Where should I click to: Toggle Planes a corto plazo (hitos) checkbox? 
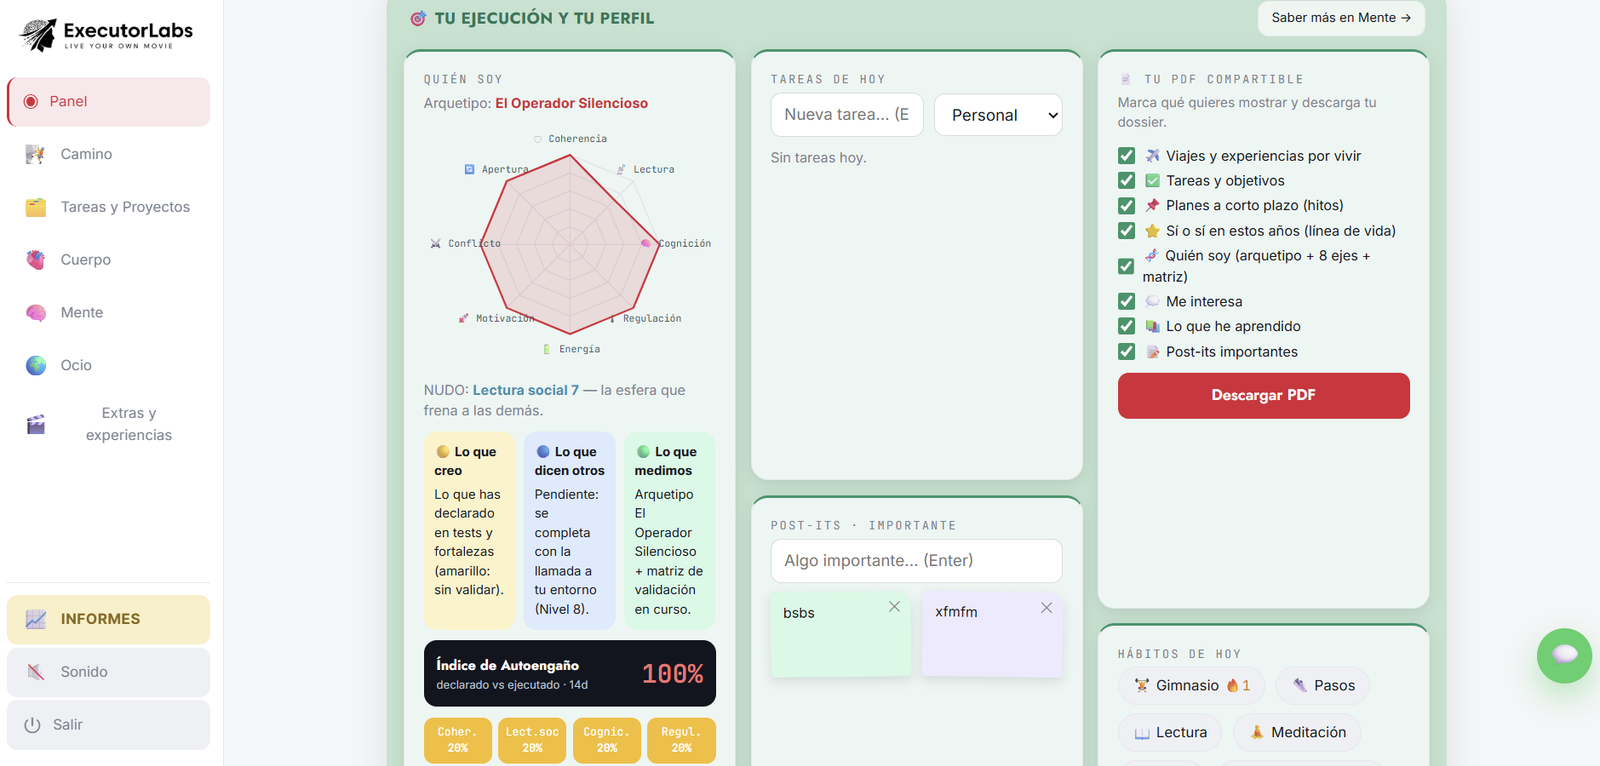pyautogui.click(x=1127, y=205)
